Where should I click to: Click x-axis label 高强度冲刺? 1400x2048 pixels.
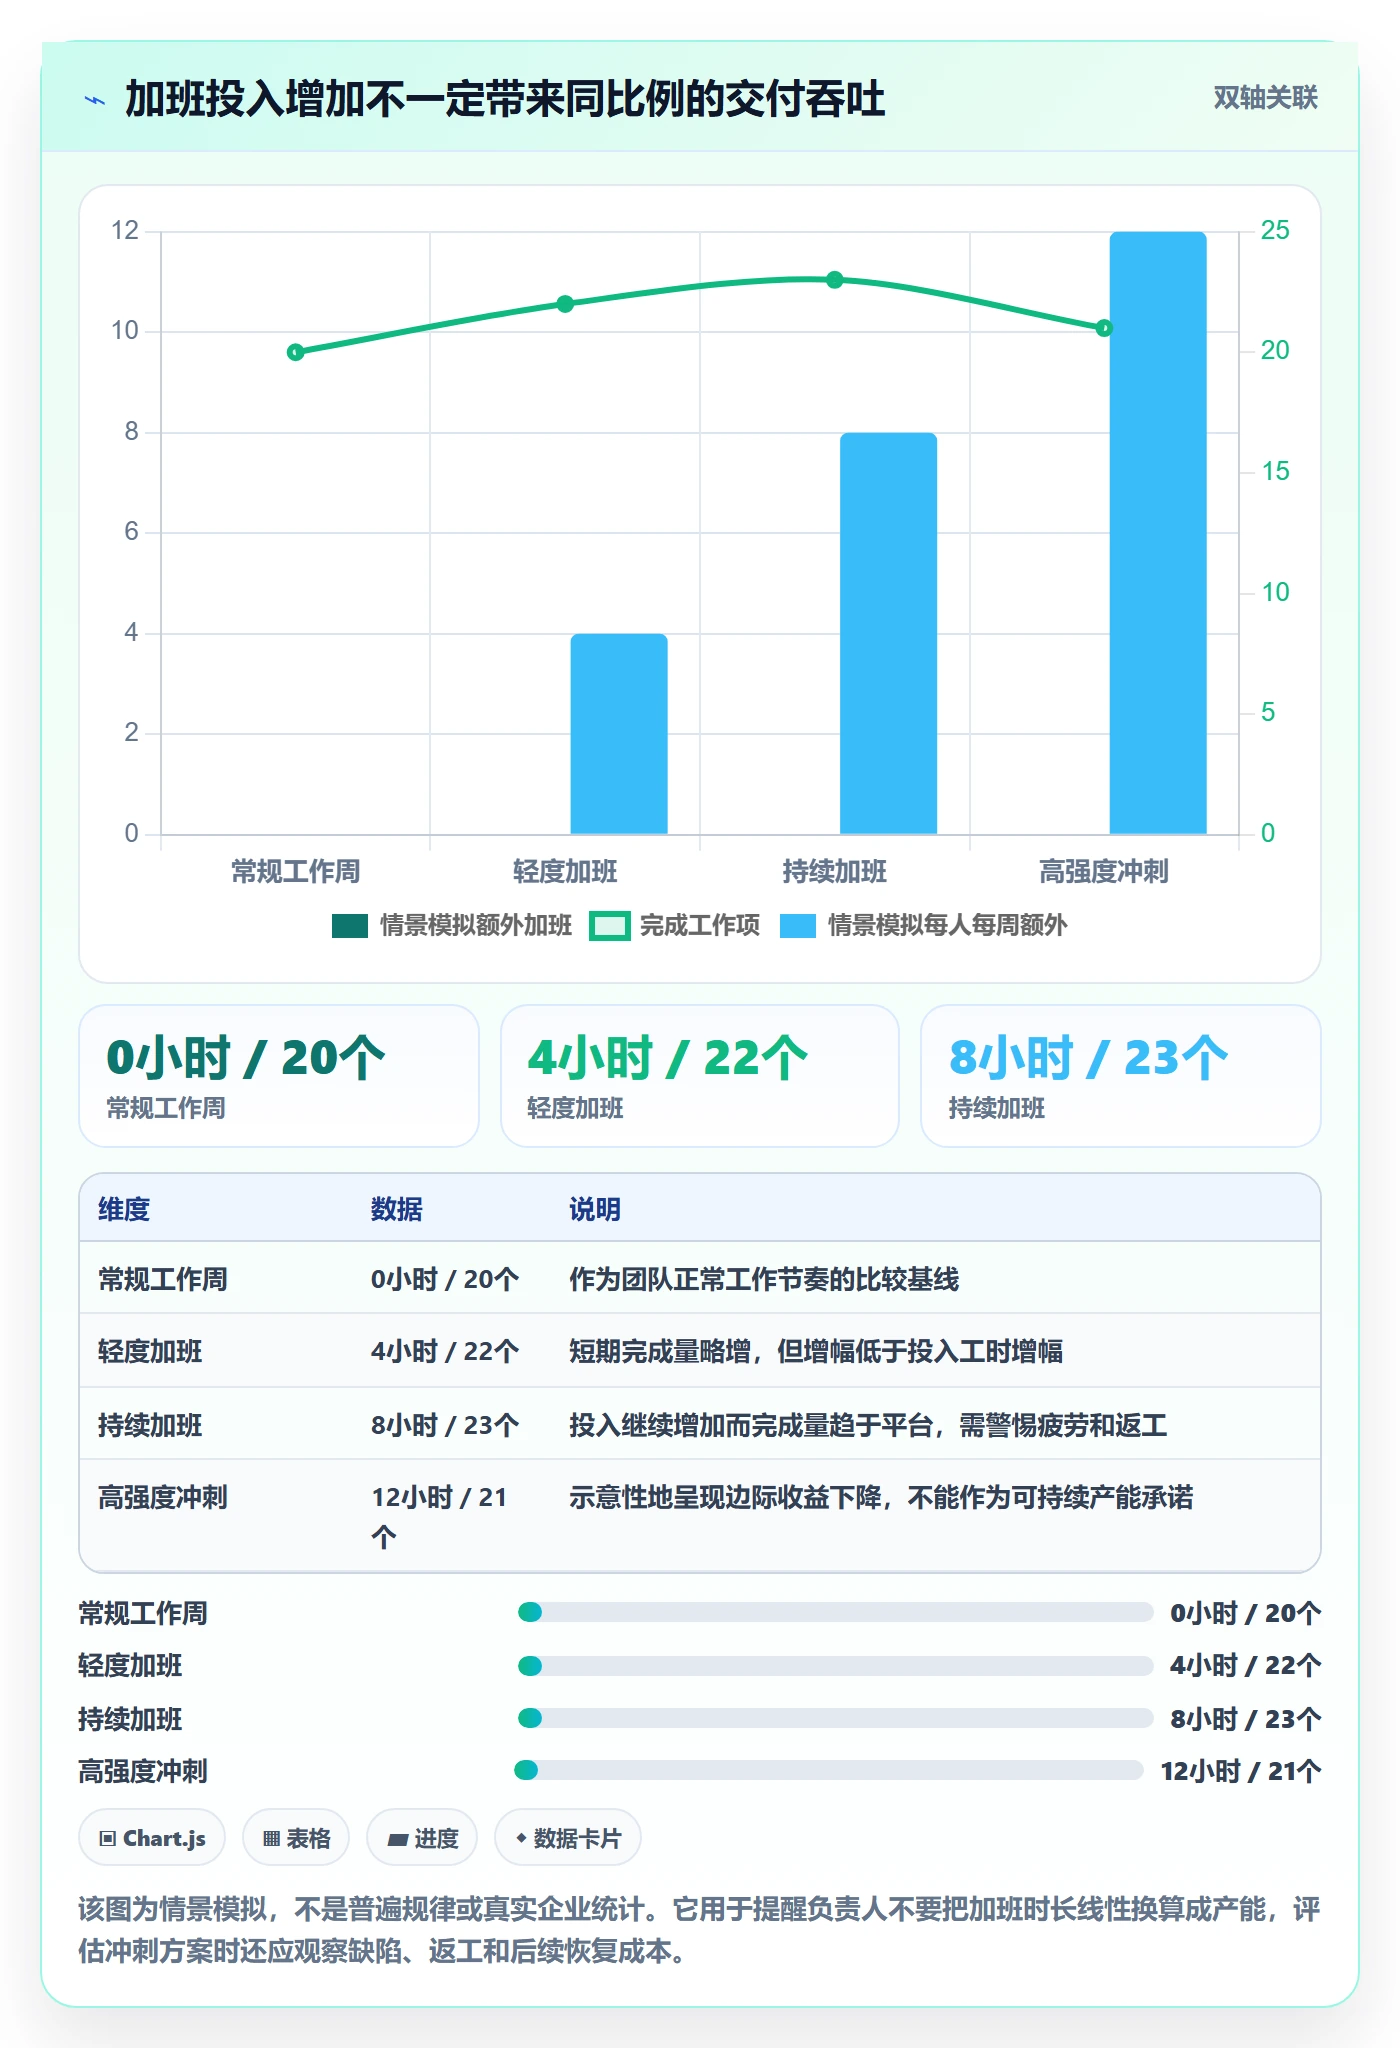1104,872
